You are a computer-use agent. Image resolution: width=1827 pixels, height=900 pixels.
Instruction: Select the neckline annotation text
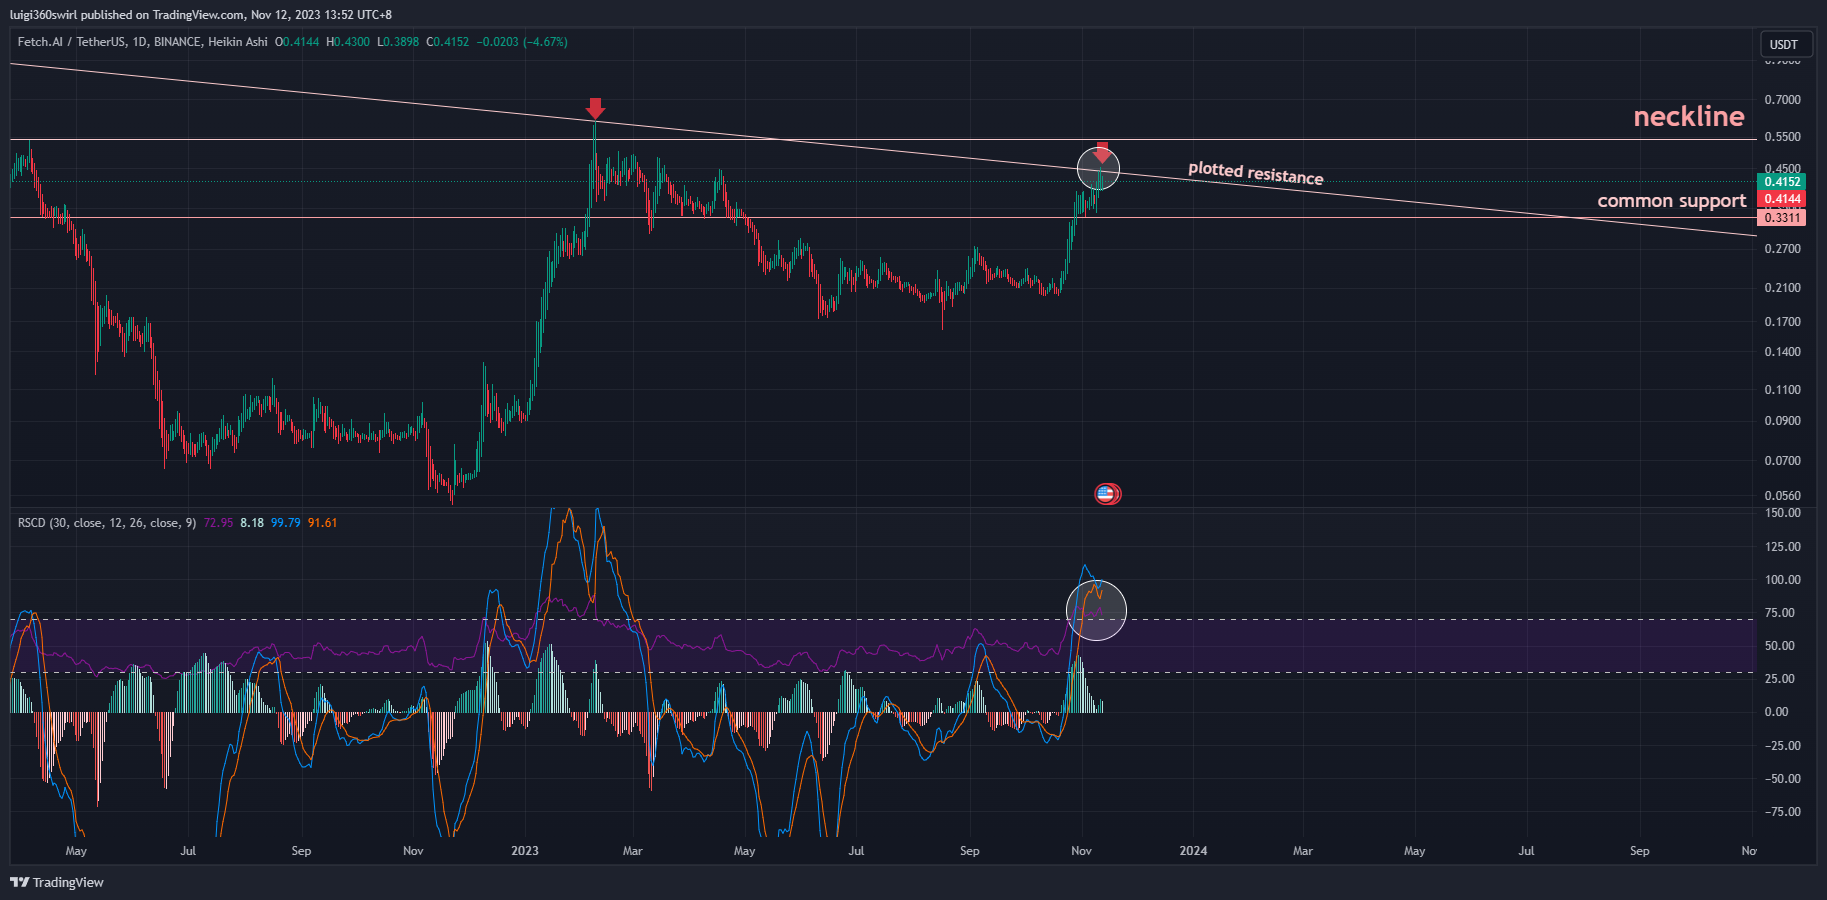[x=1689, y=117]
